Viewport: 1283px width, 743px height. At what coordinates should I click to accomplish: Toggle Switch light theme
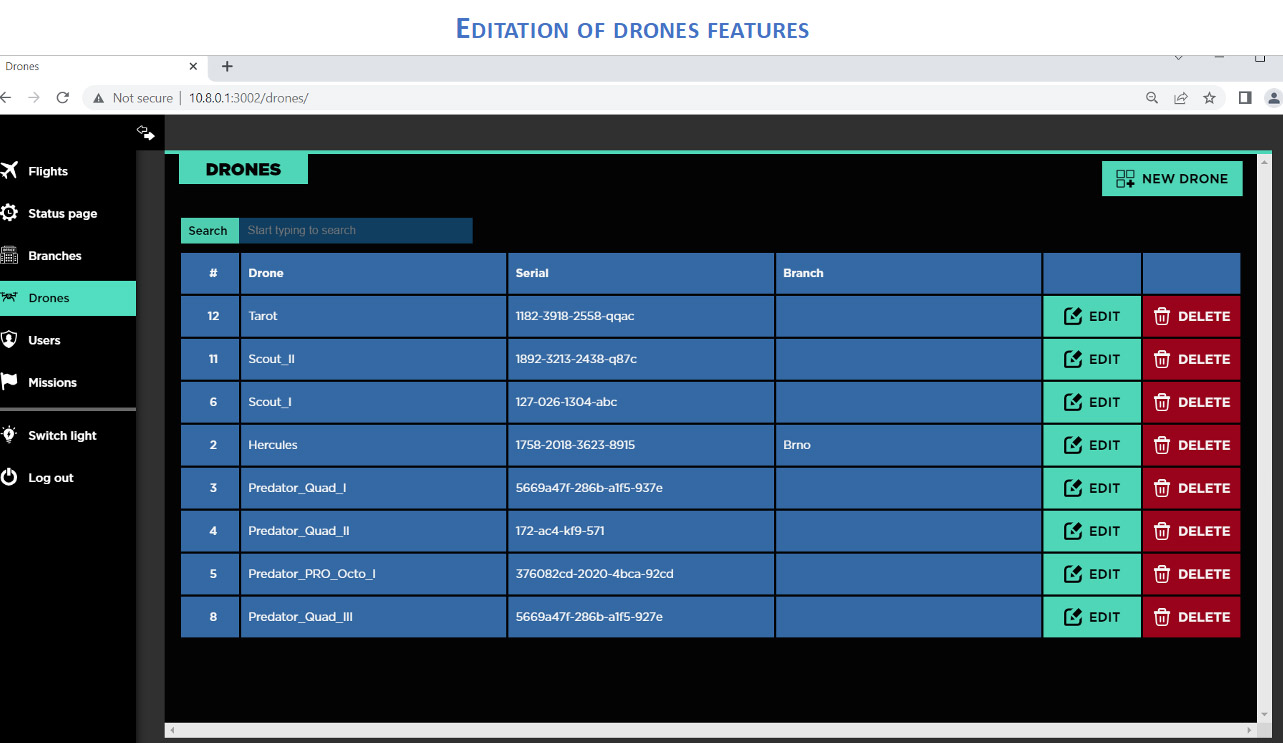point(61,435)
